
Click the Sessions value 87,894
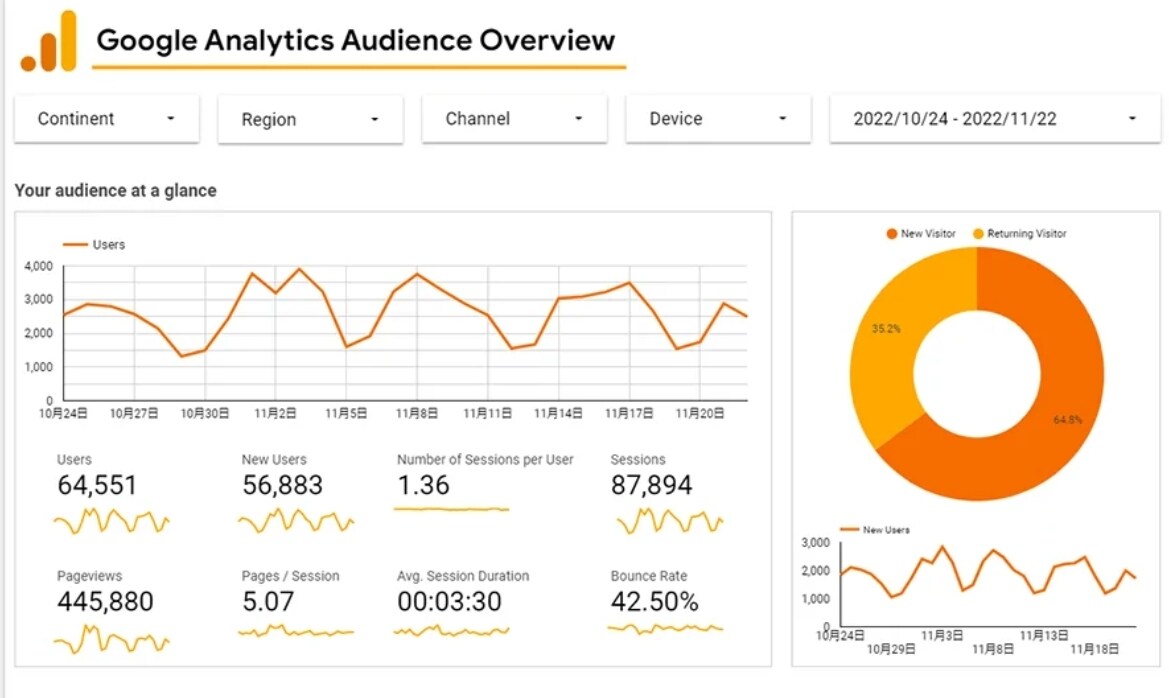(x=652, y=485)
